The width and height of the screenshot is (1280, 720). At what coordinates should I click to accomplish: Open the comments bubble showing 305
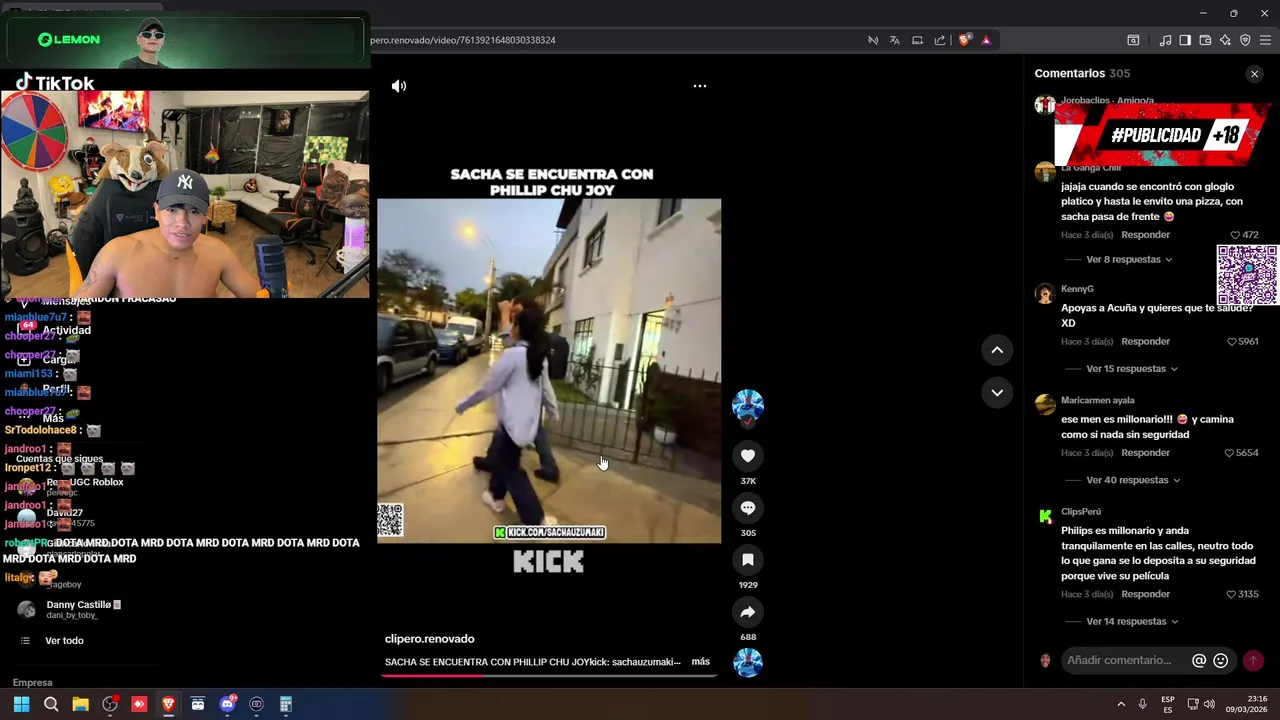(x=748, y=508)
